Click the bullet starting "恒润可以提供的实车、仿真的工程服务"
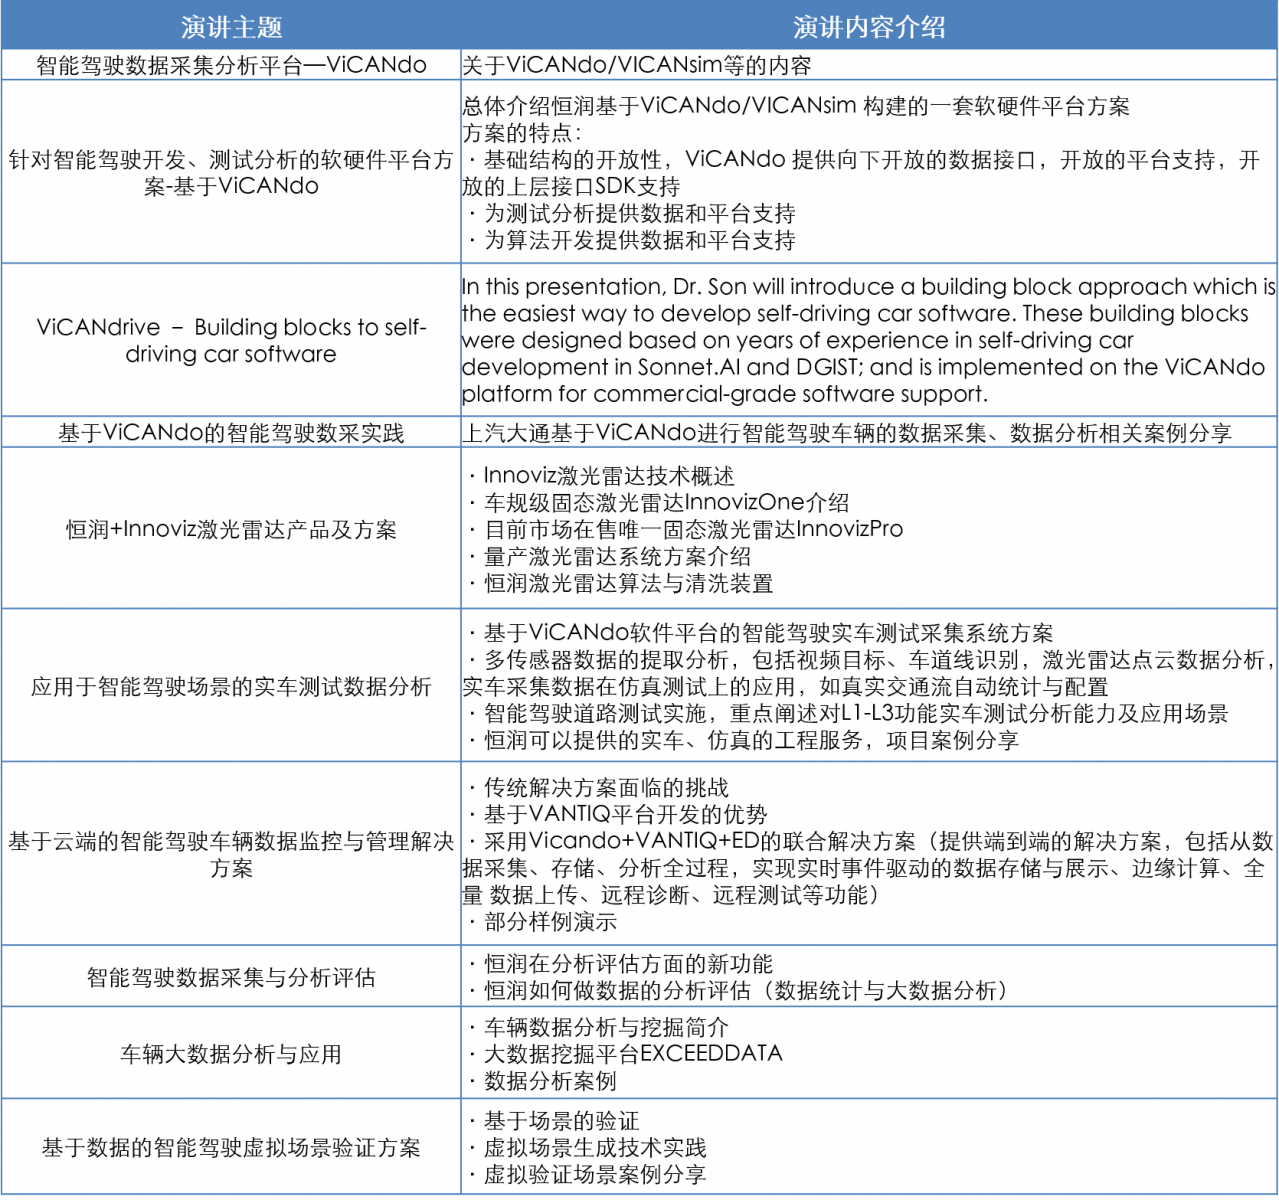 [x=743, y=740]
